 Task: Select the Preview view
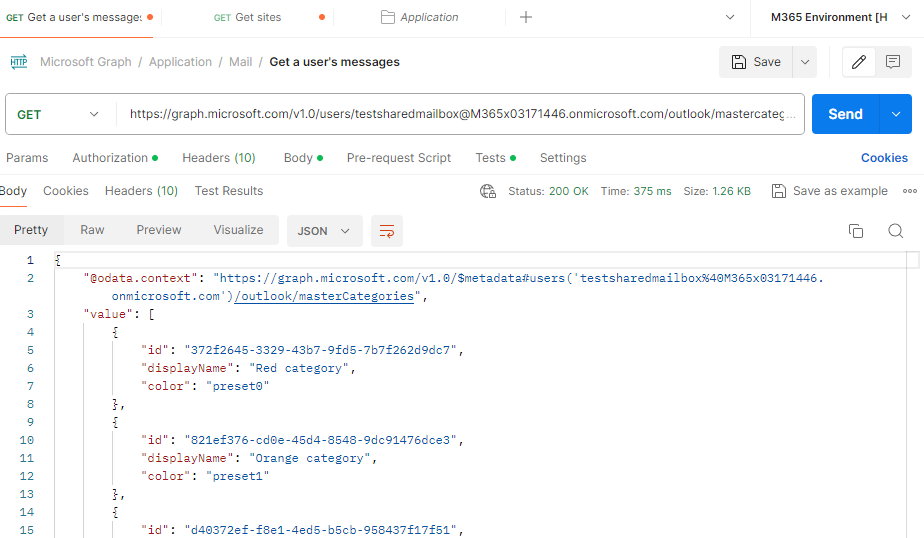click(x=159, y=230)
